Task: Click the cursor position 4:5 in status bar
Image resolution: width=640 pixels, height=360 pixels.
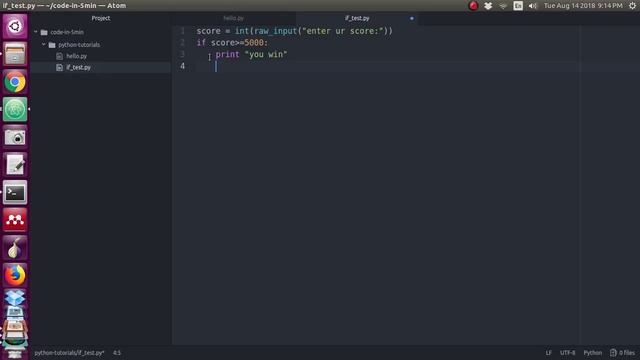Action: click(x=117, y=353)
